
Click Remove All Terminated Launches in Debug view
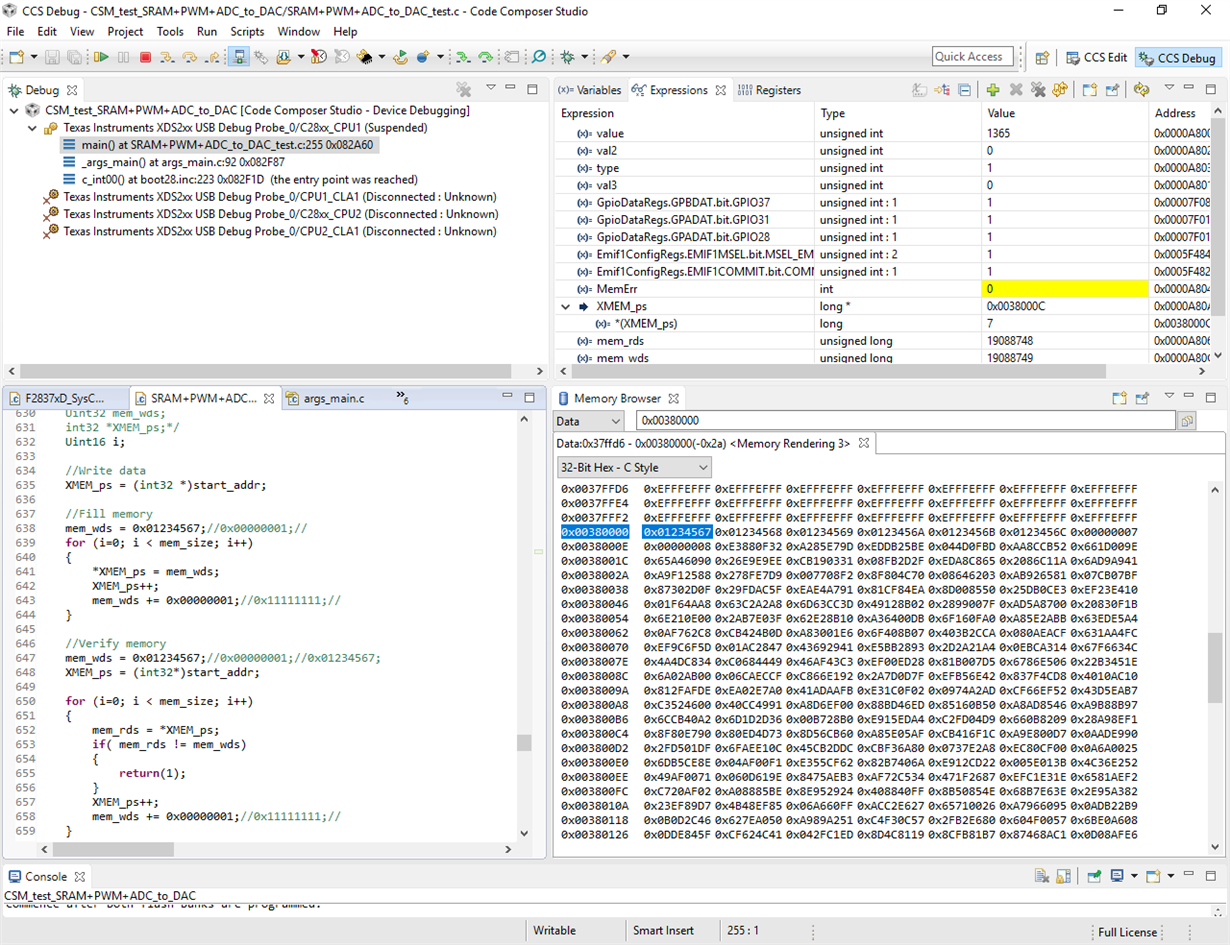point(463,90)
